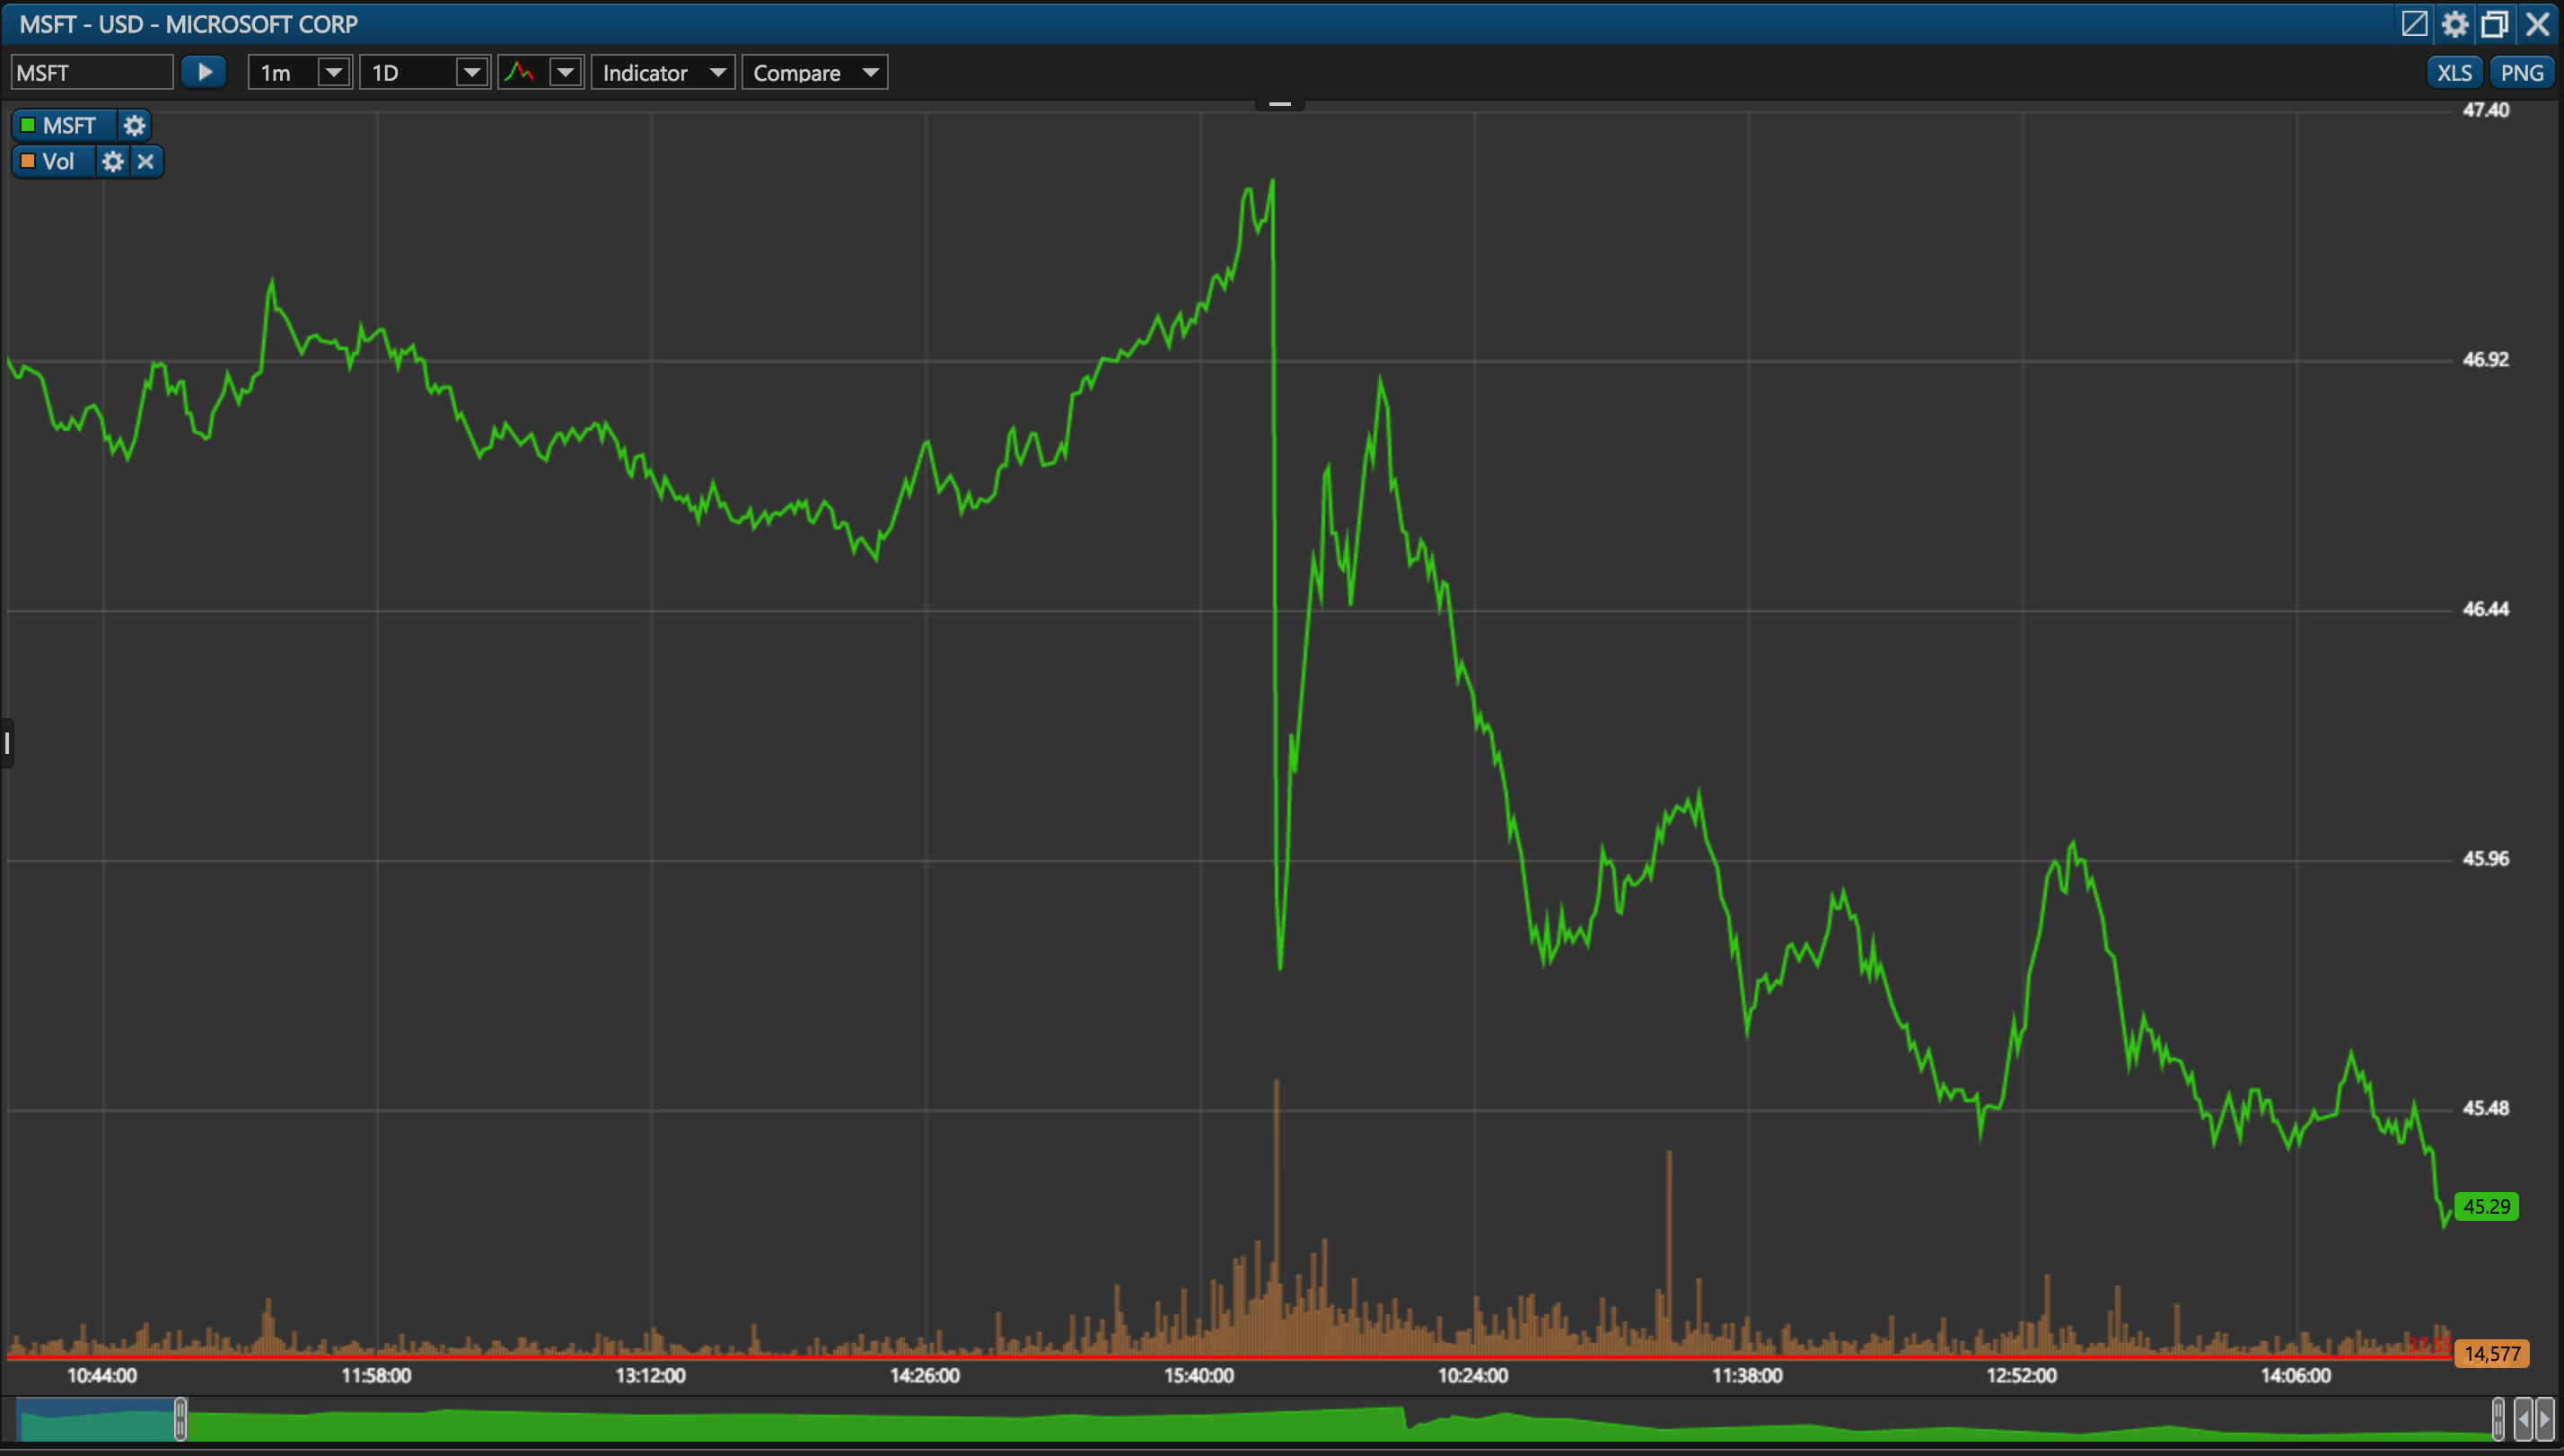Expand the 1D period dropdown
The image size is (2564, 1456).
[x=471, y=72]
